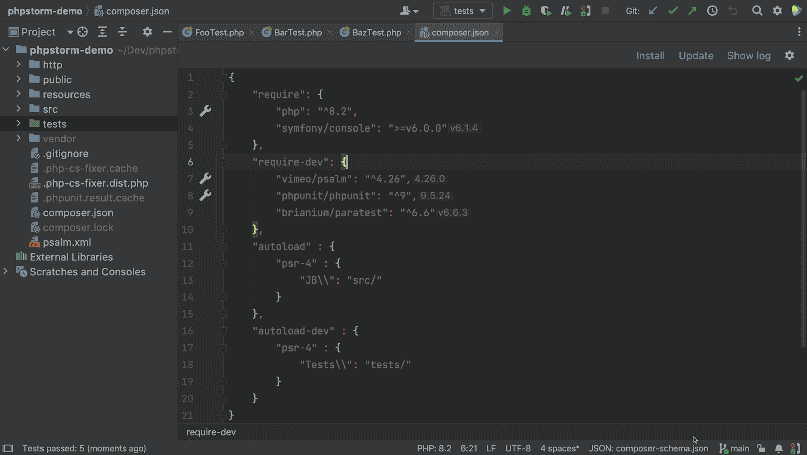Click UTF-8 encoding in status bar

(518, 448)
